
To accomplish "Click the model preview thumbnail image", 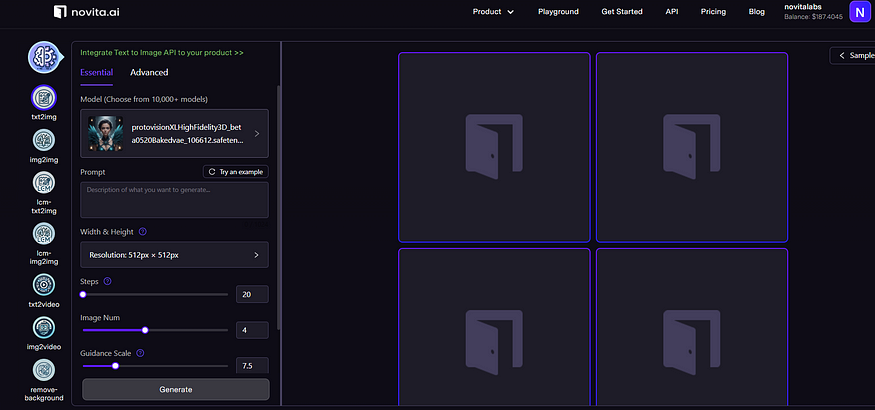I will coord(105,133).
